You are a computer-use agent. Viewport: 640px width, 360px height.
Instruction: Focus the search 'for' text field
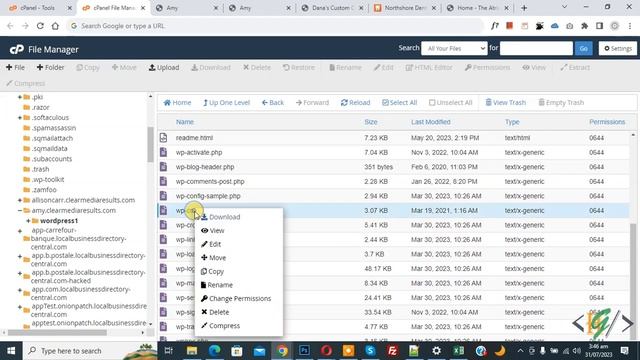[536, 48]
